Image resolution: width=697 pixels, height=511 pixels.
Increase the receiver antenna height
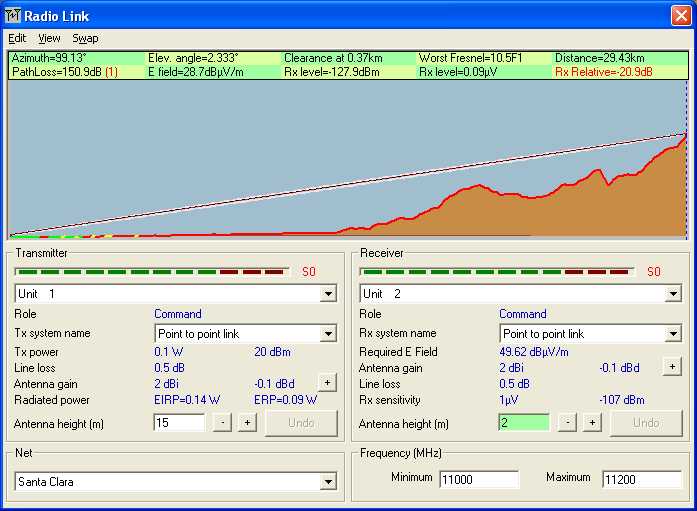pos(592,422)
